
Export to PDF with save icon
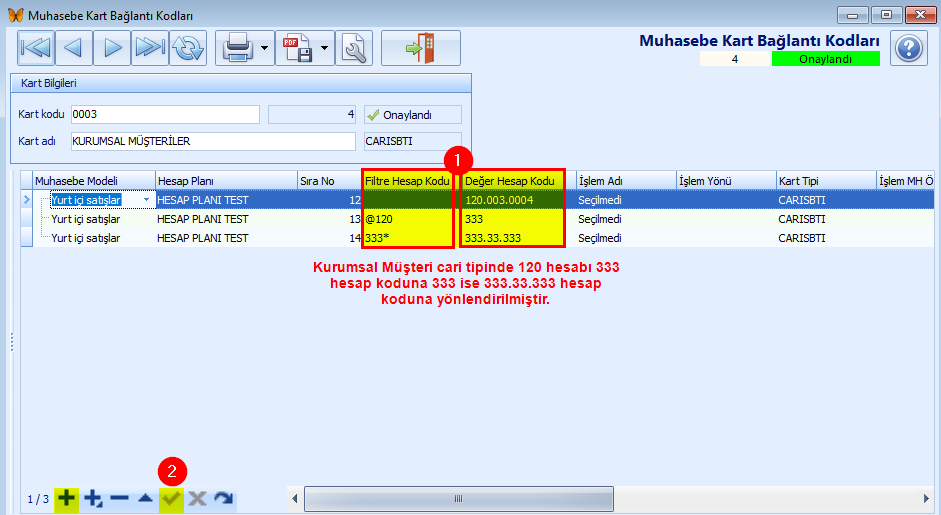(297, 48)
